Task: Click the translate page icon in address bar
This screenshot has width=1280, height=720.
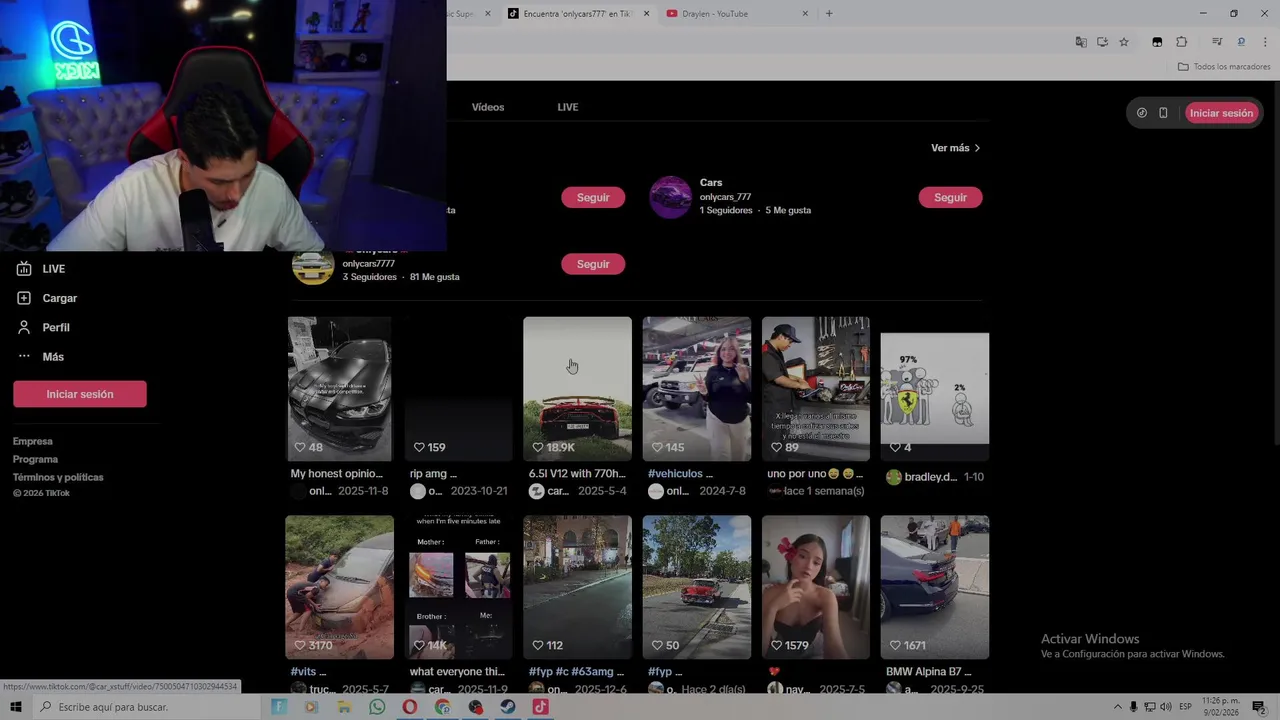Action: (x=1081, y=42)
